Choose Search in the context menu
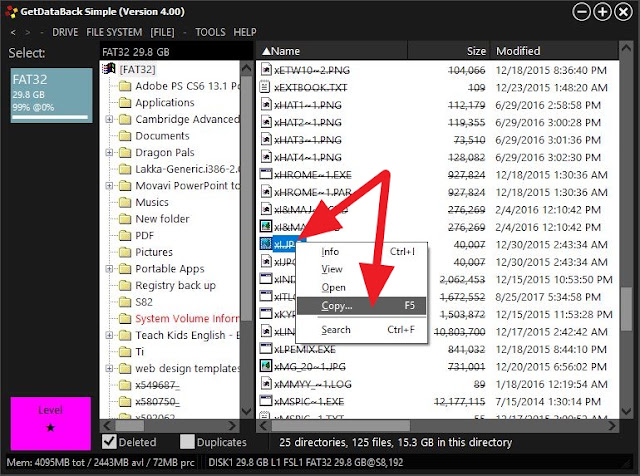The width and height of the screenshot is (640, 476). [361, 329]
